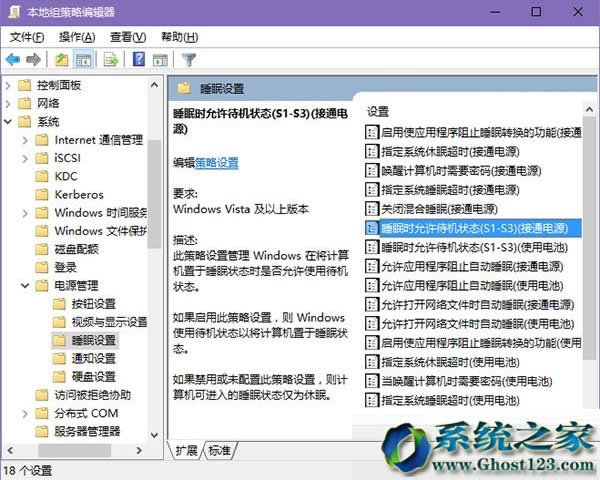Select the Windows 文件保护 folder
Screen dimensions: 600x480
[101, 231]
